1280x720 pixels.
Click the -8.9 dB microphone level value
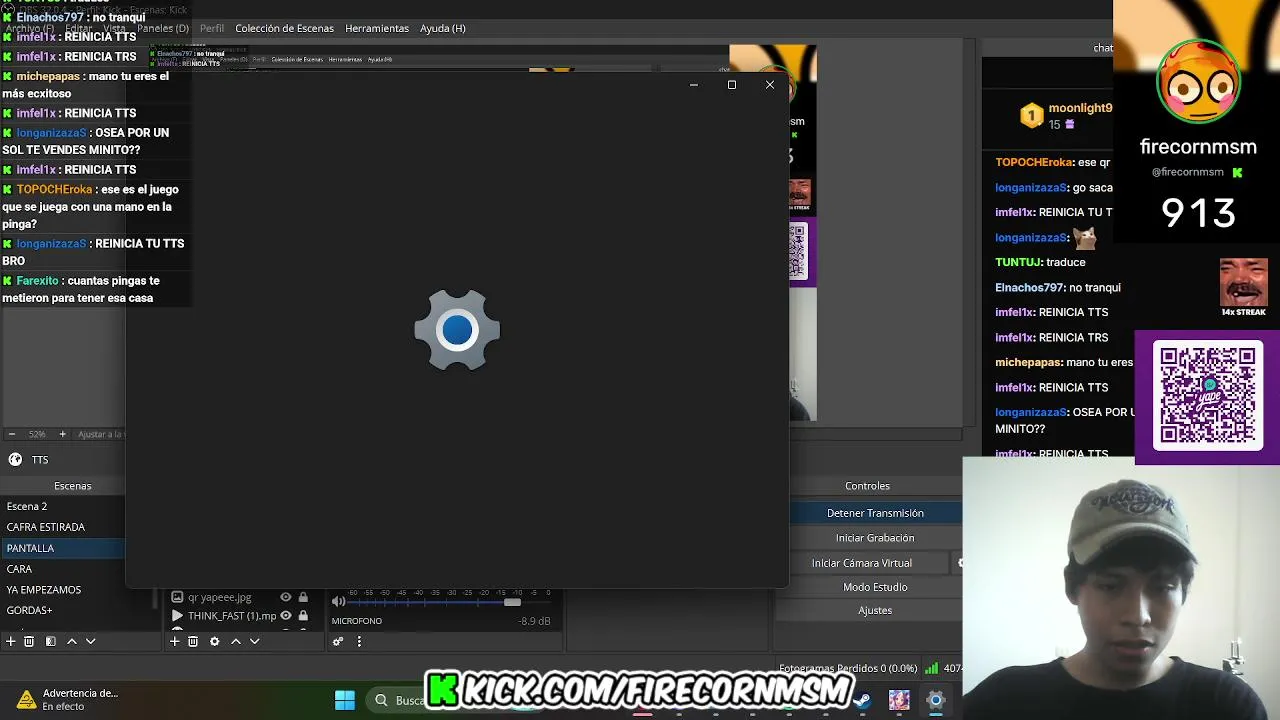pos(534,621)
